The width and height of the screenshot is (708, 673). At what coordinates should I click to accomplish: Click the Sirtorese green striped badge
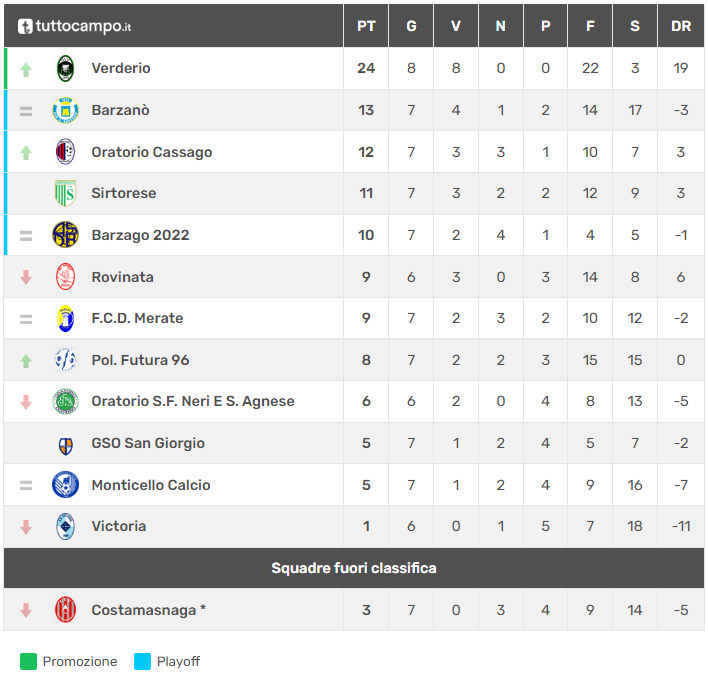point(65,193)
